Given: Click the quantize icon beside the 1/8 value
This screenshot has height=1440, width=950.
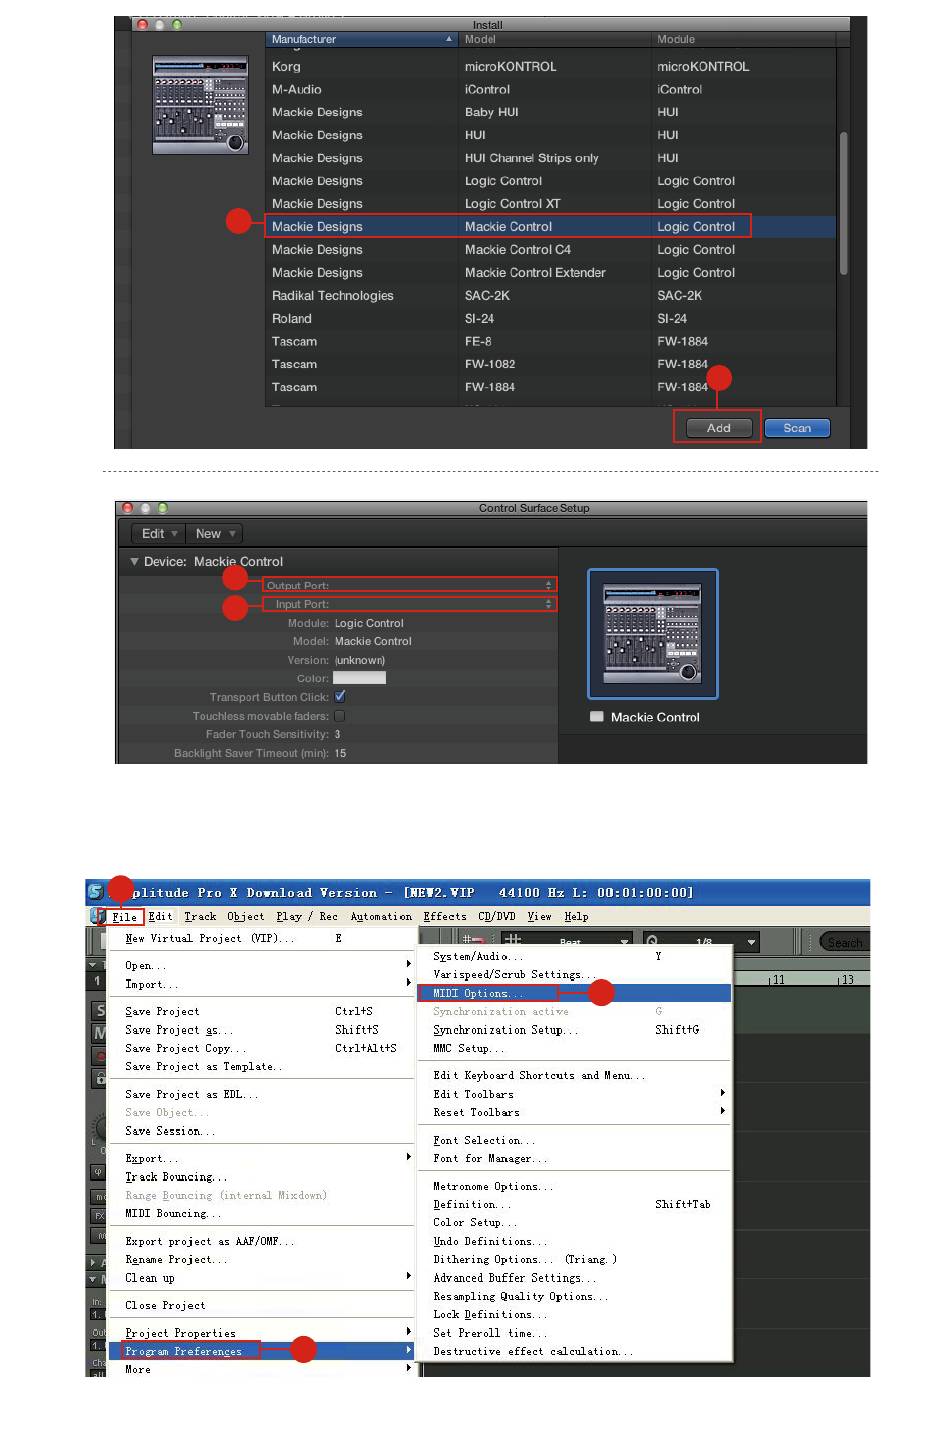Looking at the screenshot, I should point(652,941).
